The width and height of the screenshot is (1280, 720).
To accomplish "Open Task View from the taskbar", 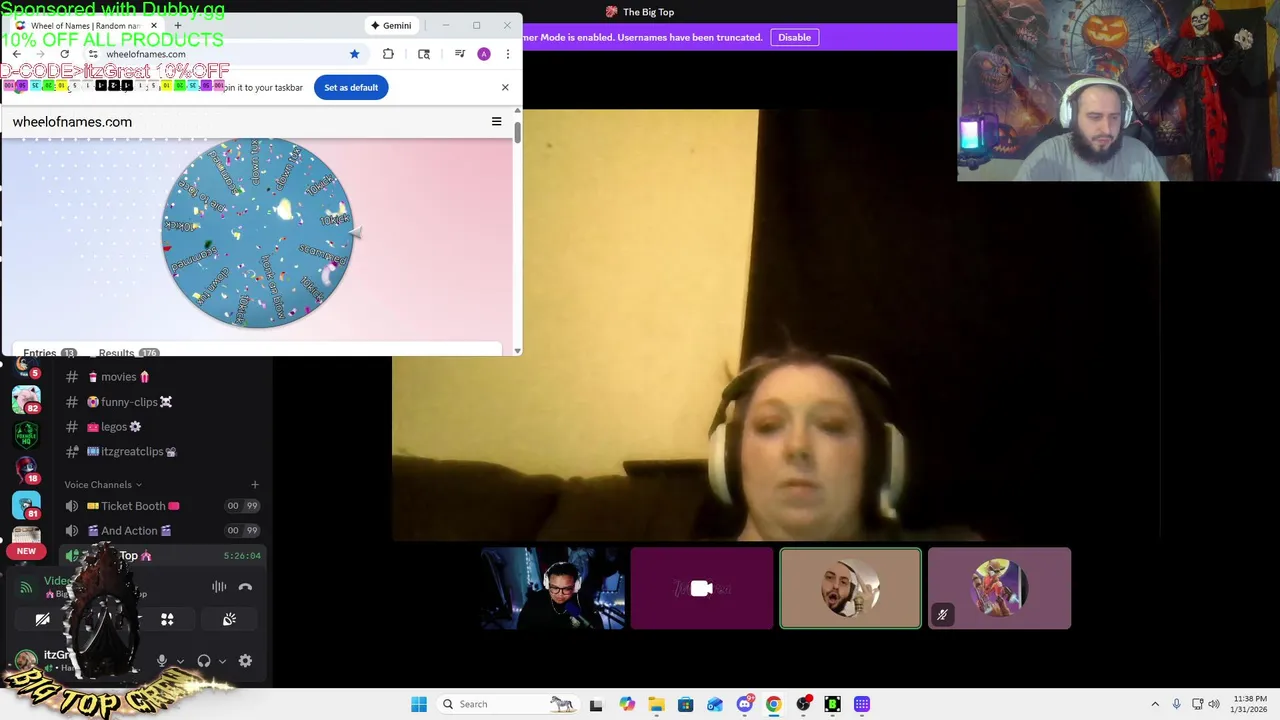I will [x=596, y=704].
